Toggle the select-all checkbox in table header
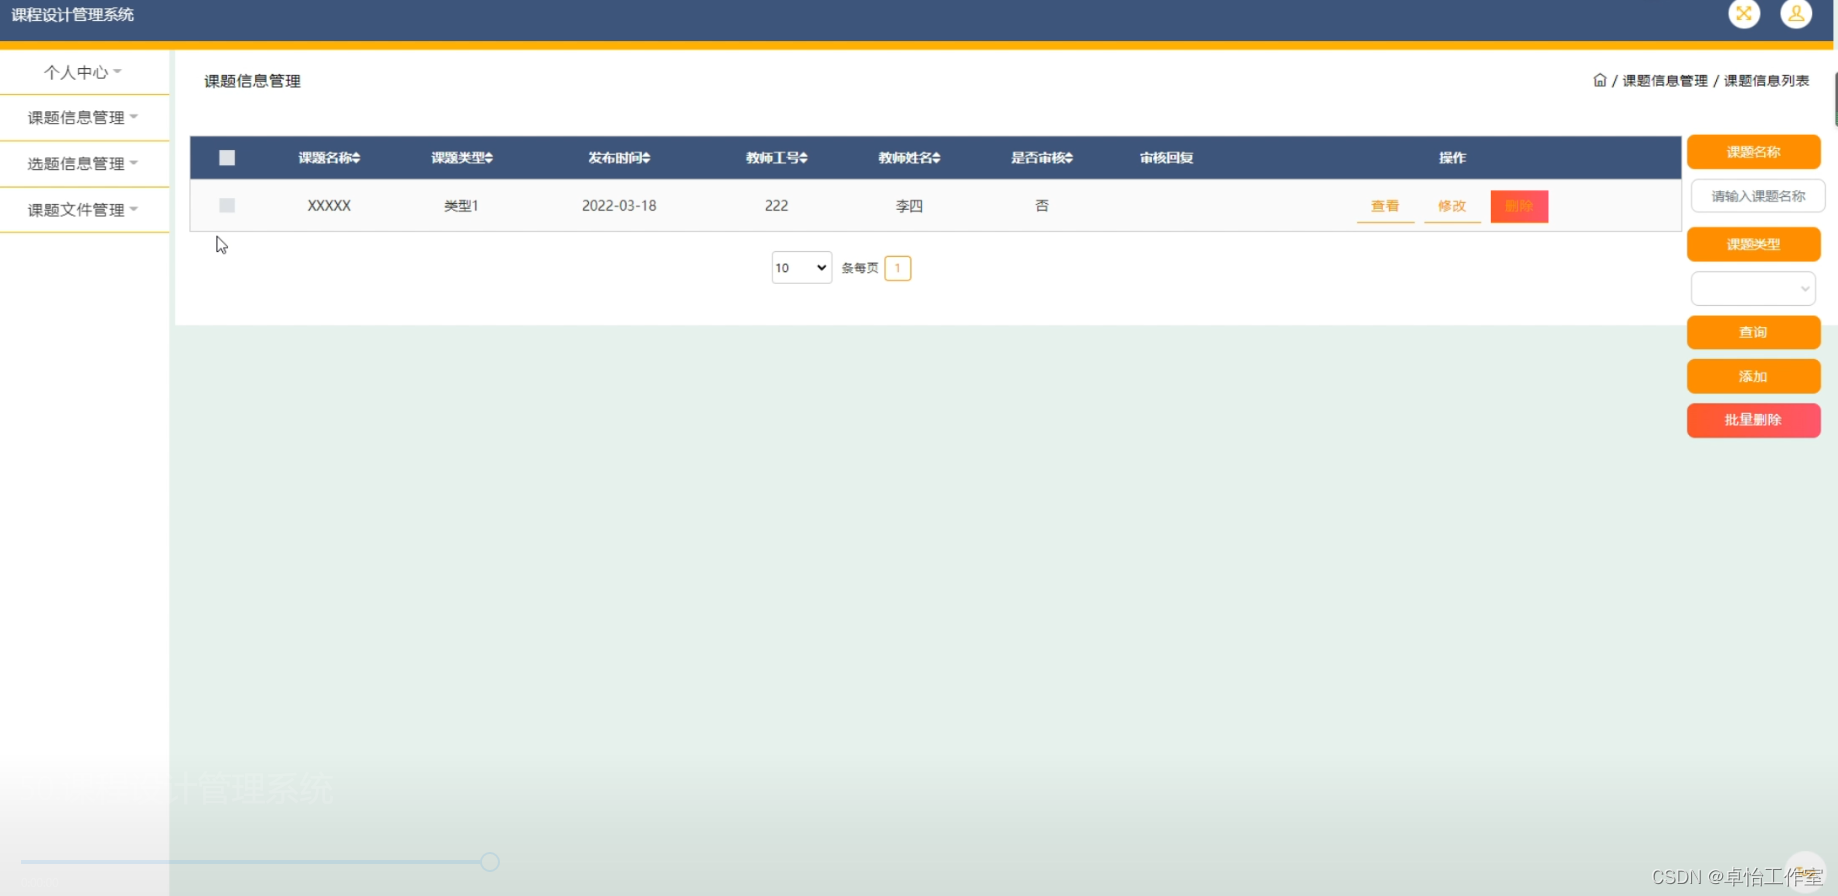This screenshot has width=1838, height=896. point(227,158)
